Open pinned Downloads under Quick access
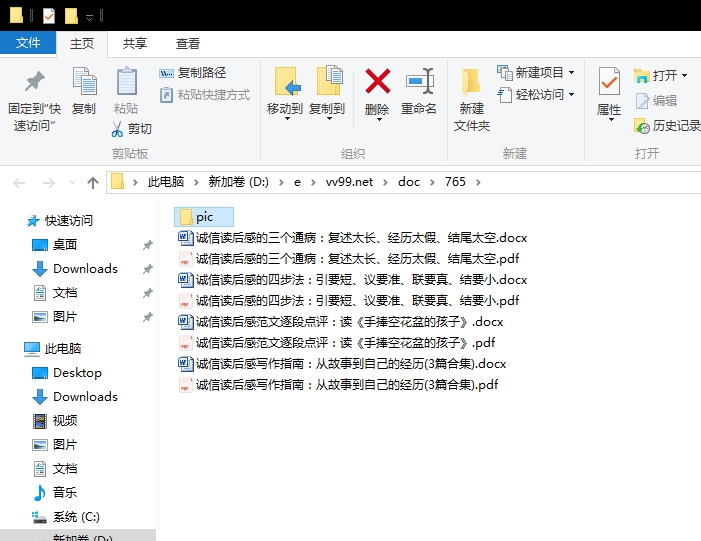Image resolution: width=701 pixels, height=541 pixels. point(75,269)
